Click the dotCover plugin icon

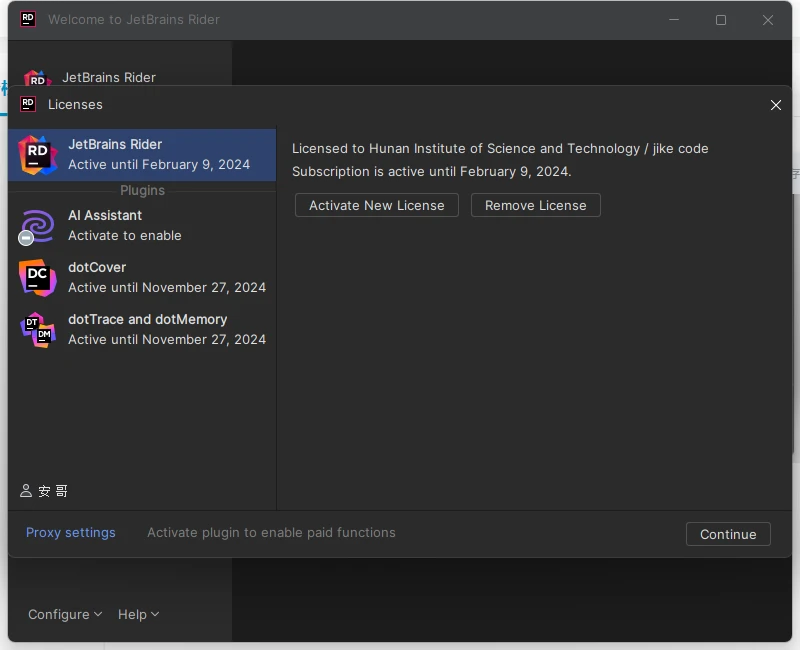(x=38, y=277)
